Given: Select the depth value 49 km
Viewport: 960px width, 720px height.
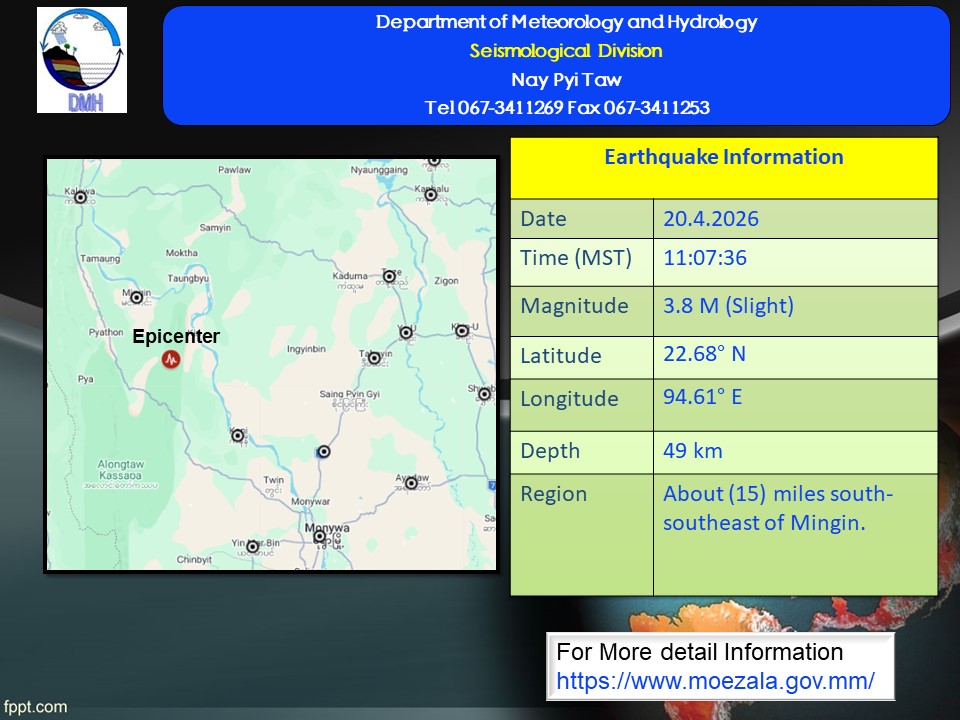Looking at the screenshot, I should pyautogui.click(x=693, y=451).
